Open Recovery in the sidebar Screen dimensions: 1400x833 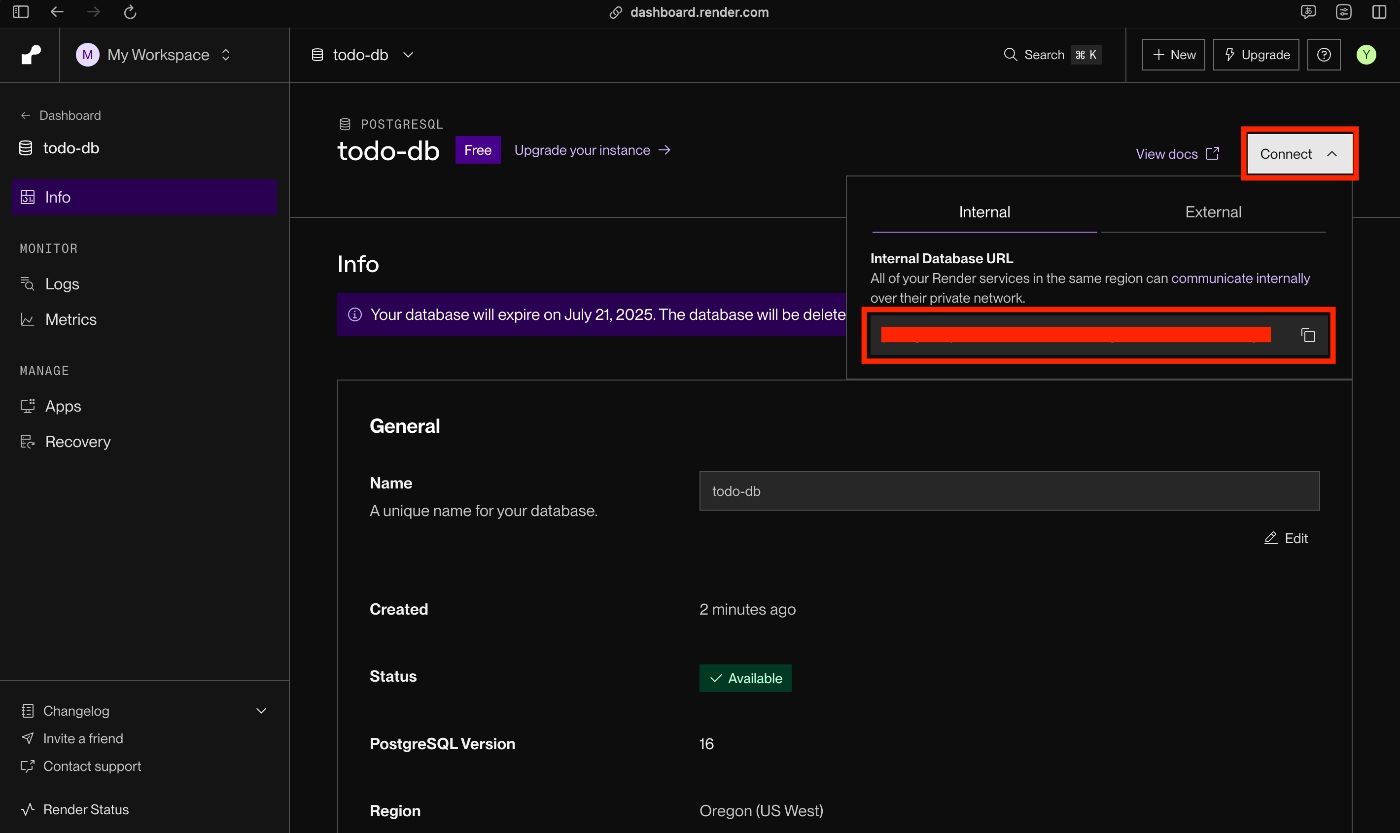pyautogui.click(x=78, y=442)
